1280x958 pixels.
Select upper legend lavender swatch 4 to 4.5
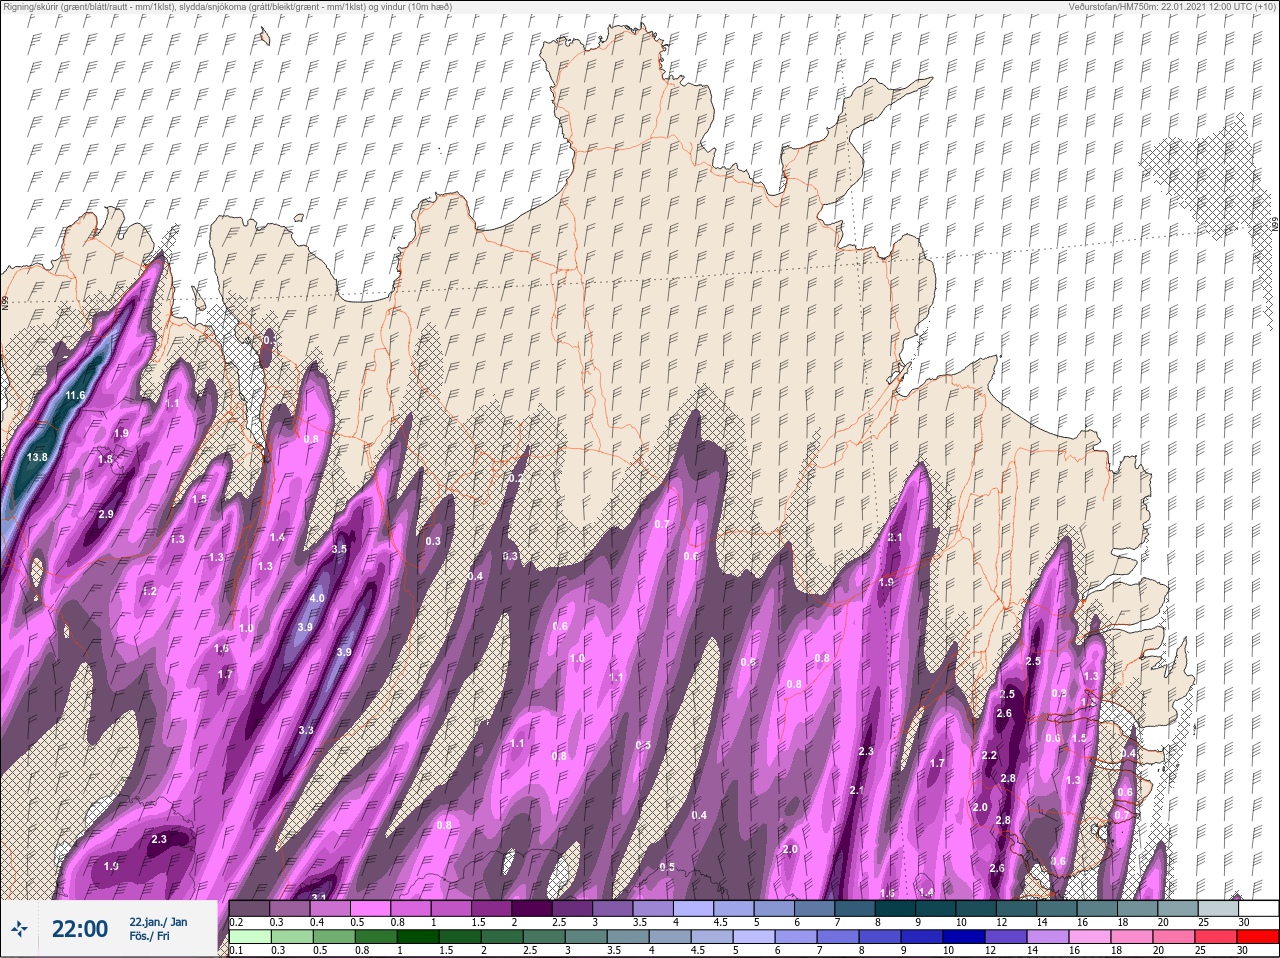click(x=694, y=908)
